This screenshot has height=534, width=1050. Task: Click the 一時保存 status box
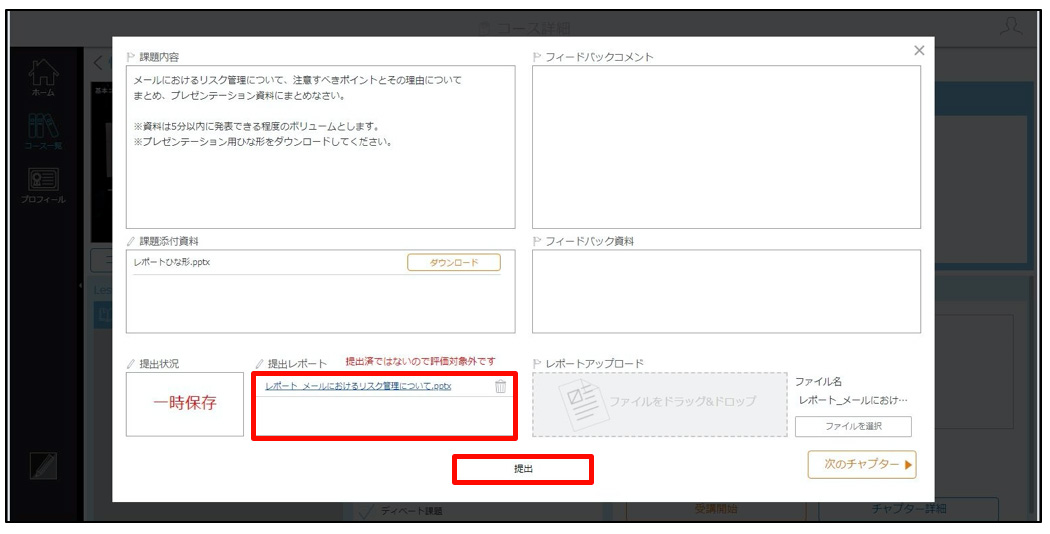tap(185, 404)
